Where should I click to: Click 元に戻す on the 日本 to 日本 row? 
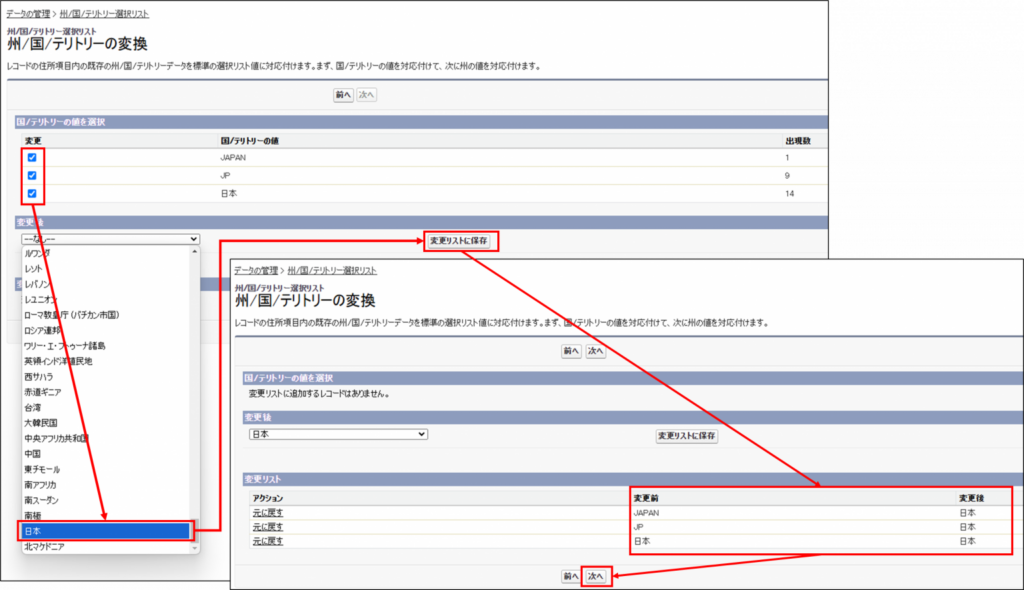click(x=267, y=541)
